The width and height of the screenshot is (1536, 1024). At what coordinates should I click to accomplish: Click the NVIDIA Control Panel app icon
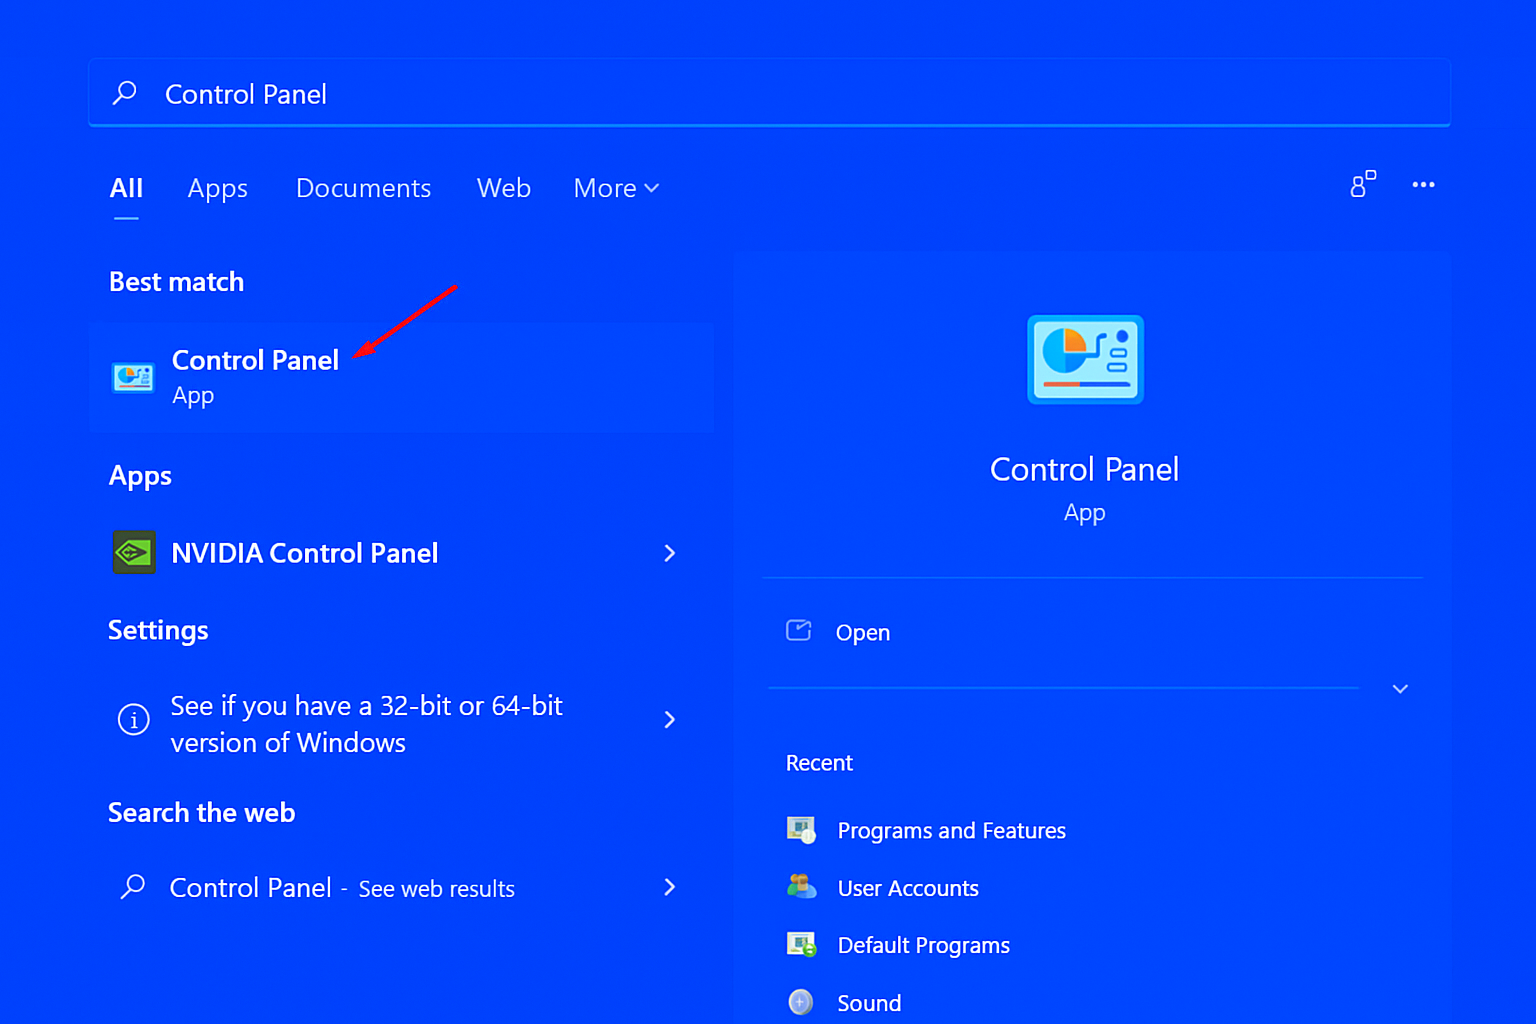point(134,552)
